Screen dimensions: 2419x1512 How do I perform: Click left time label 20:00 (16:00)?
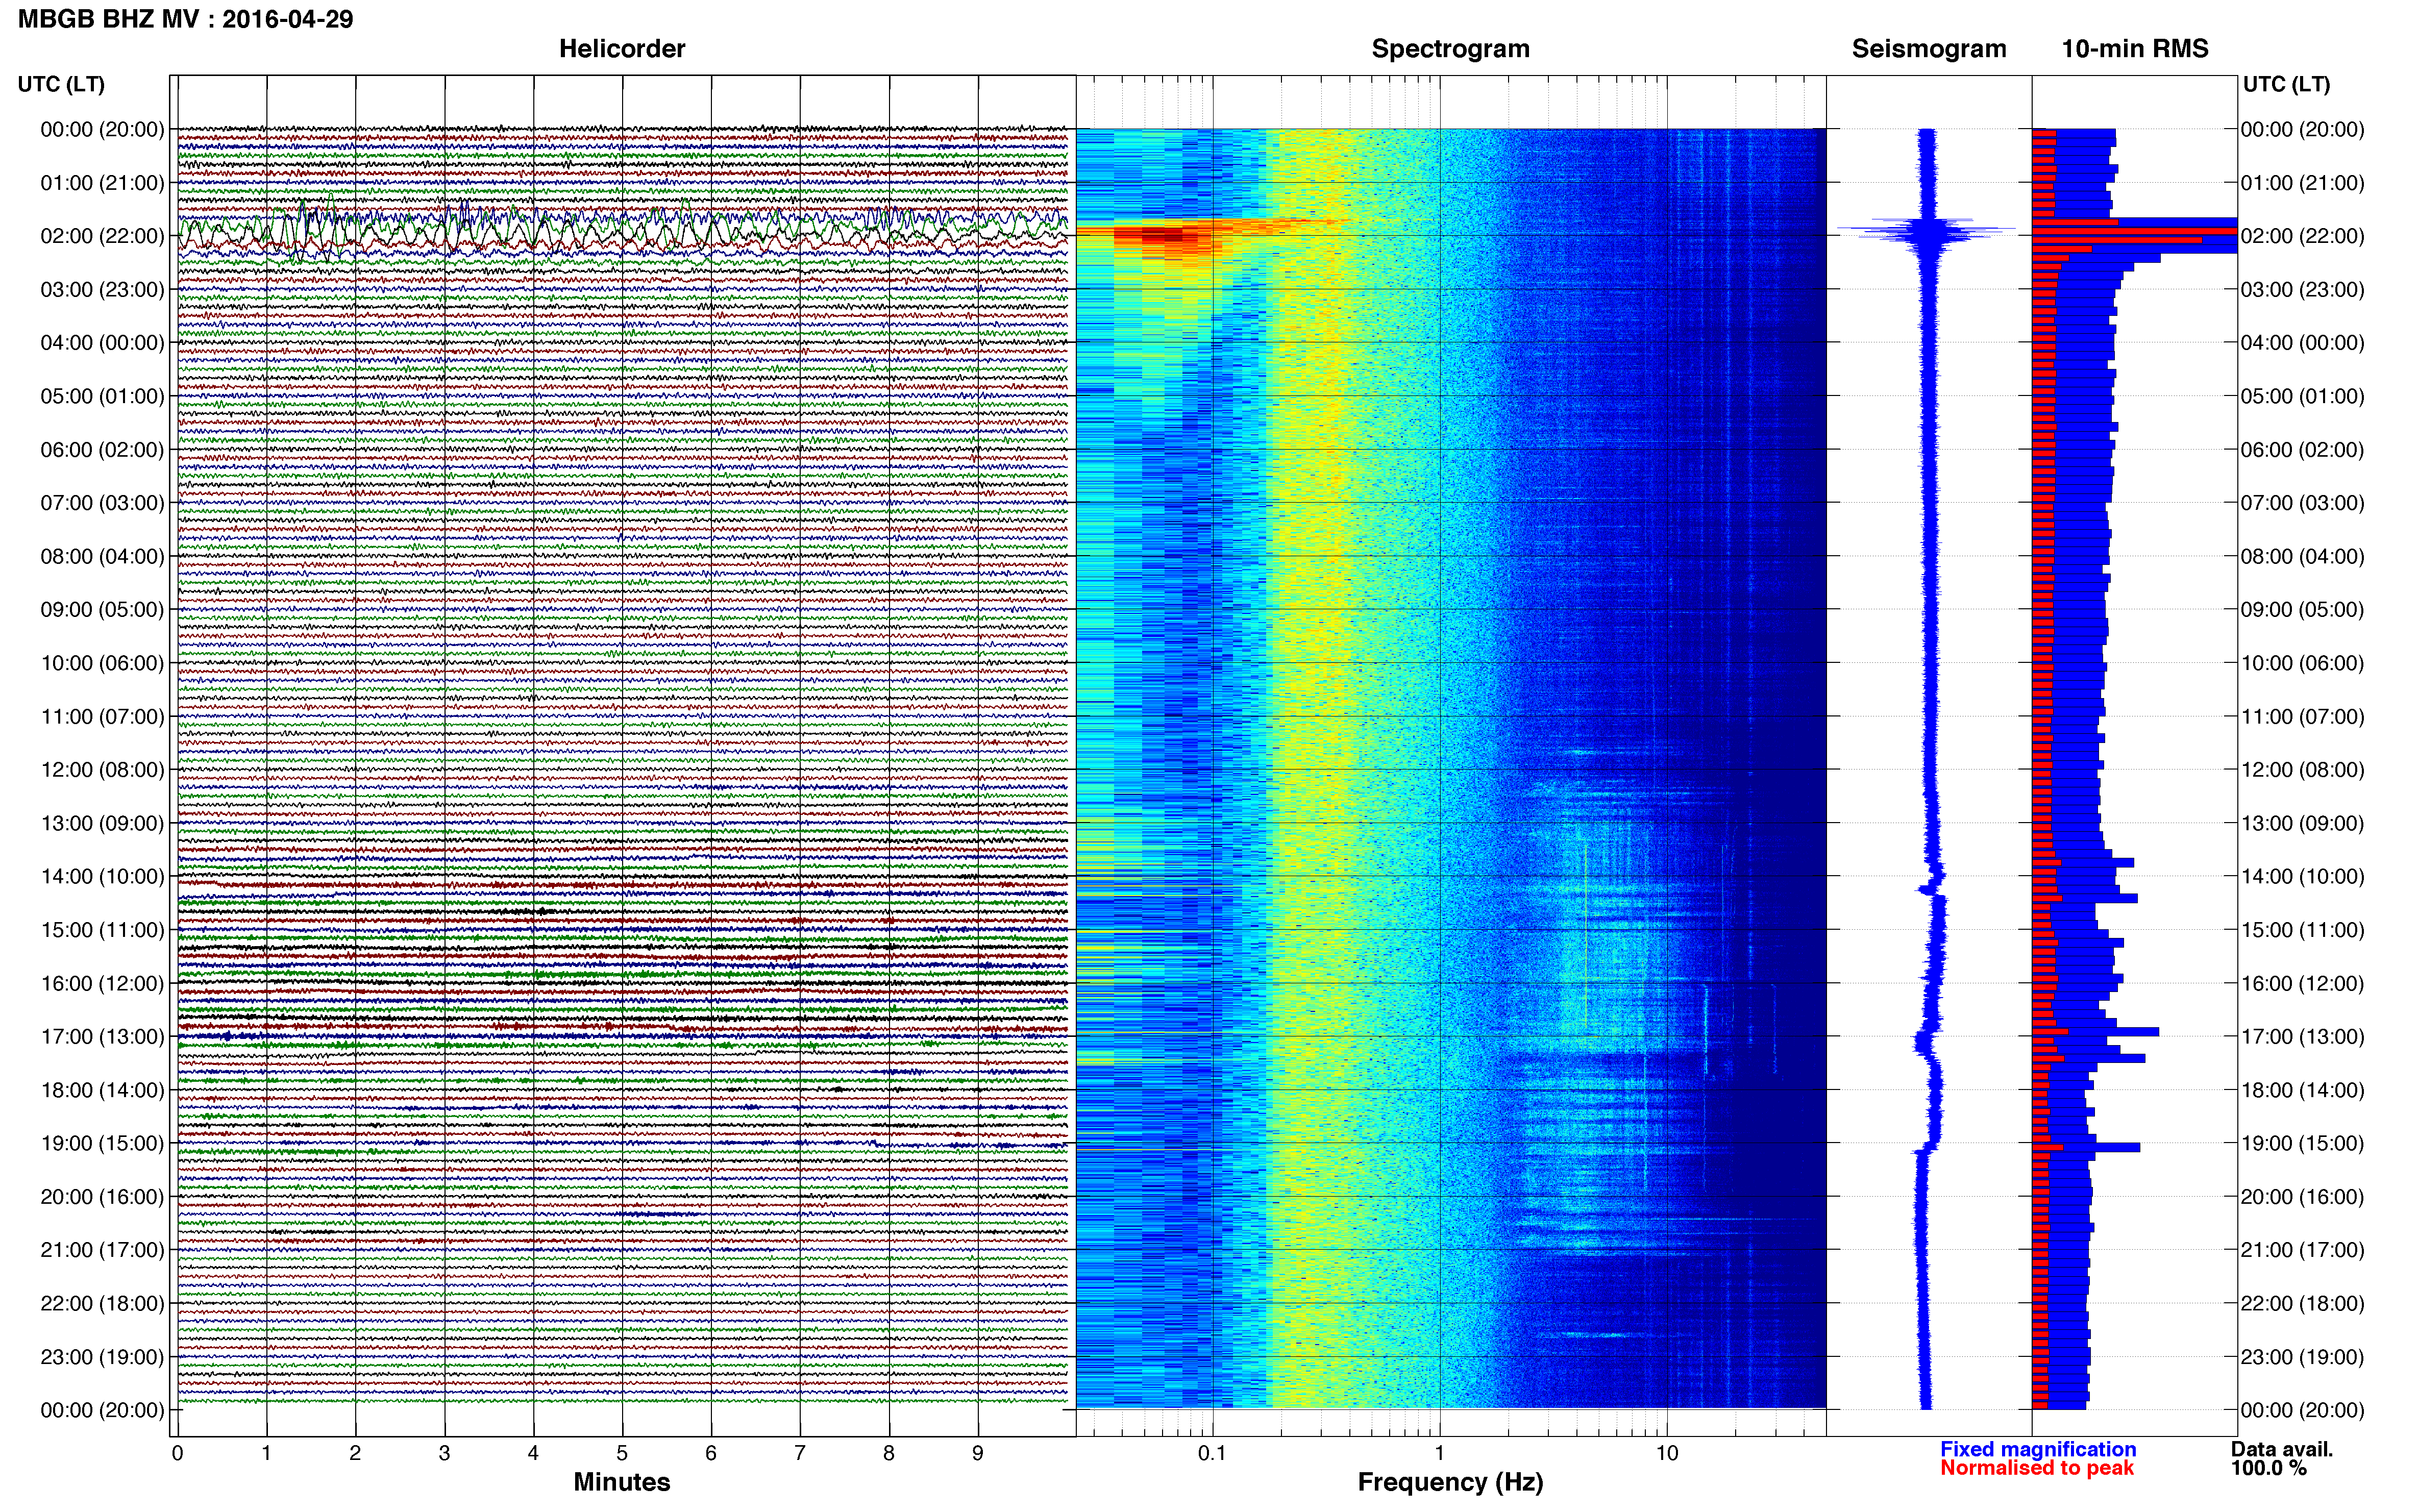click(102, 1197)
